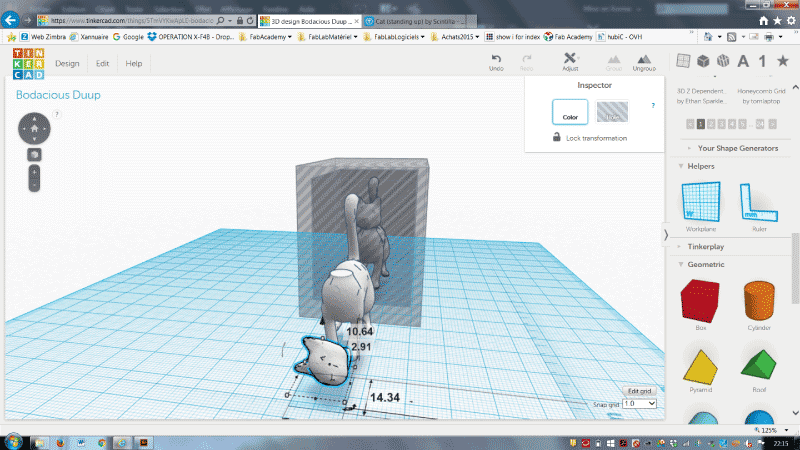Pick the orange Cylinder shape
The height and width of the screenshot is (450, 800).
759,305
